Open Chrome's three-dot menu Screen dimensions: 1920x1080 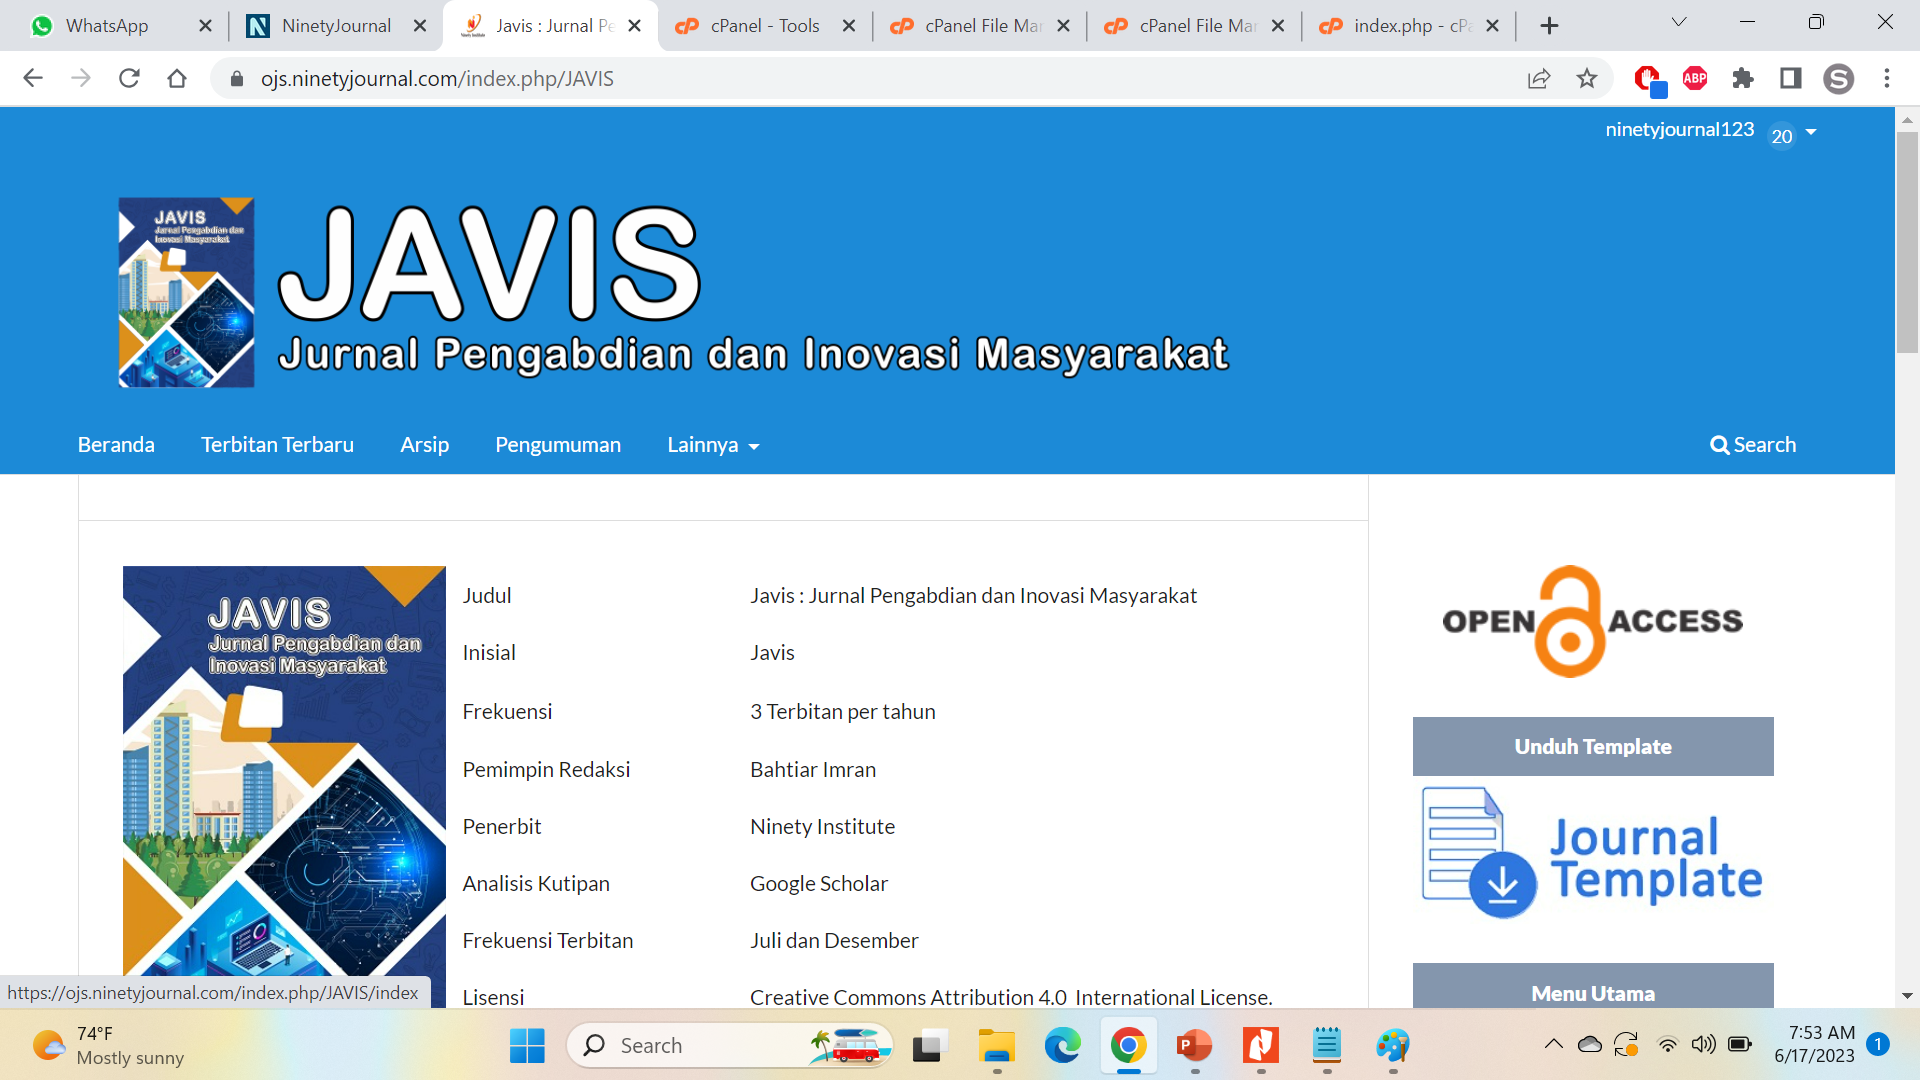(1887, 78)
